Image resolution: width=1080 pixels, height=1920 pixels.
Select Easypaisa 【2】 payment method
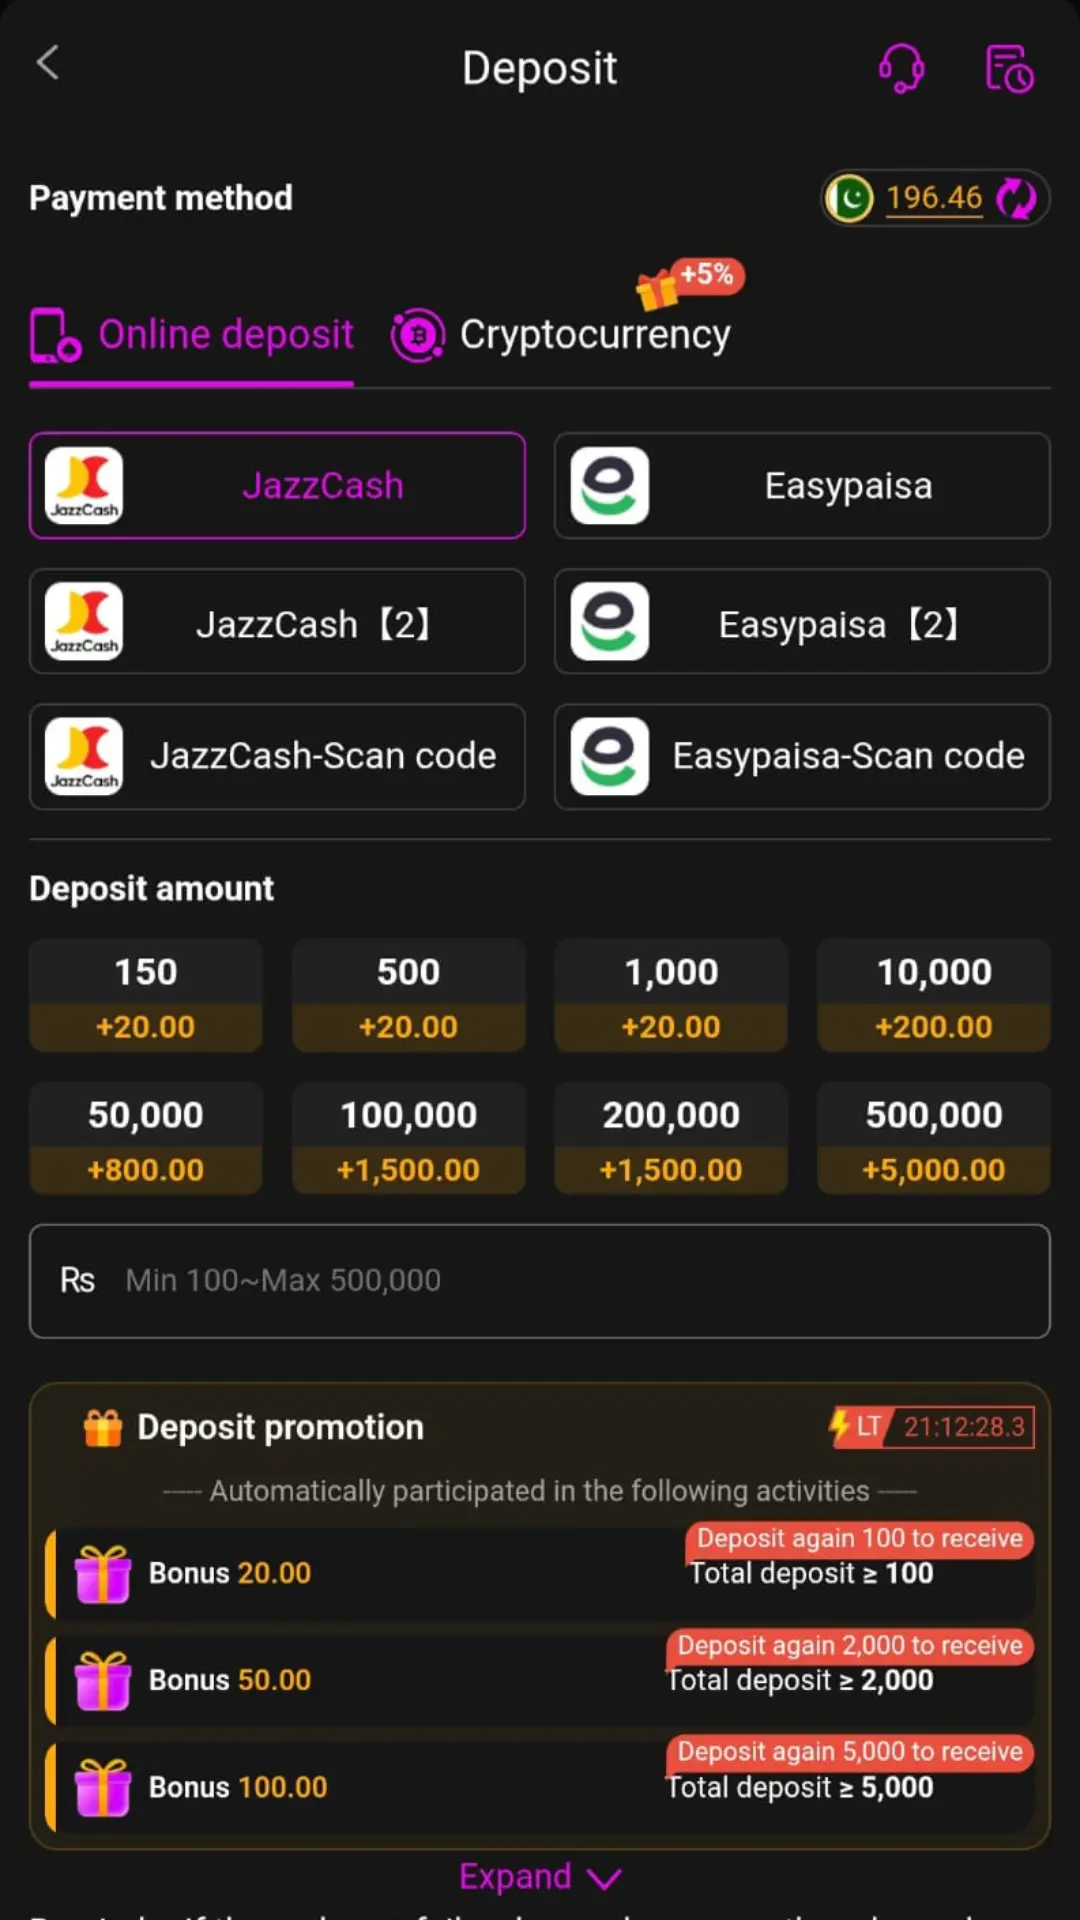[x=801, y=622]
